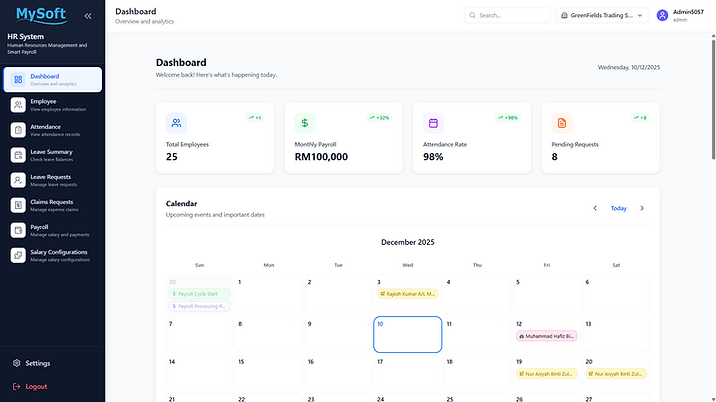Select the Payroll menu item
The height and width of the screenshot is (402, 716).
pos(53,230)
